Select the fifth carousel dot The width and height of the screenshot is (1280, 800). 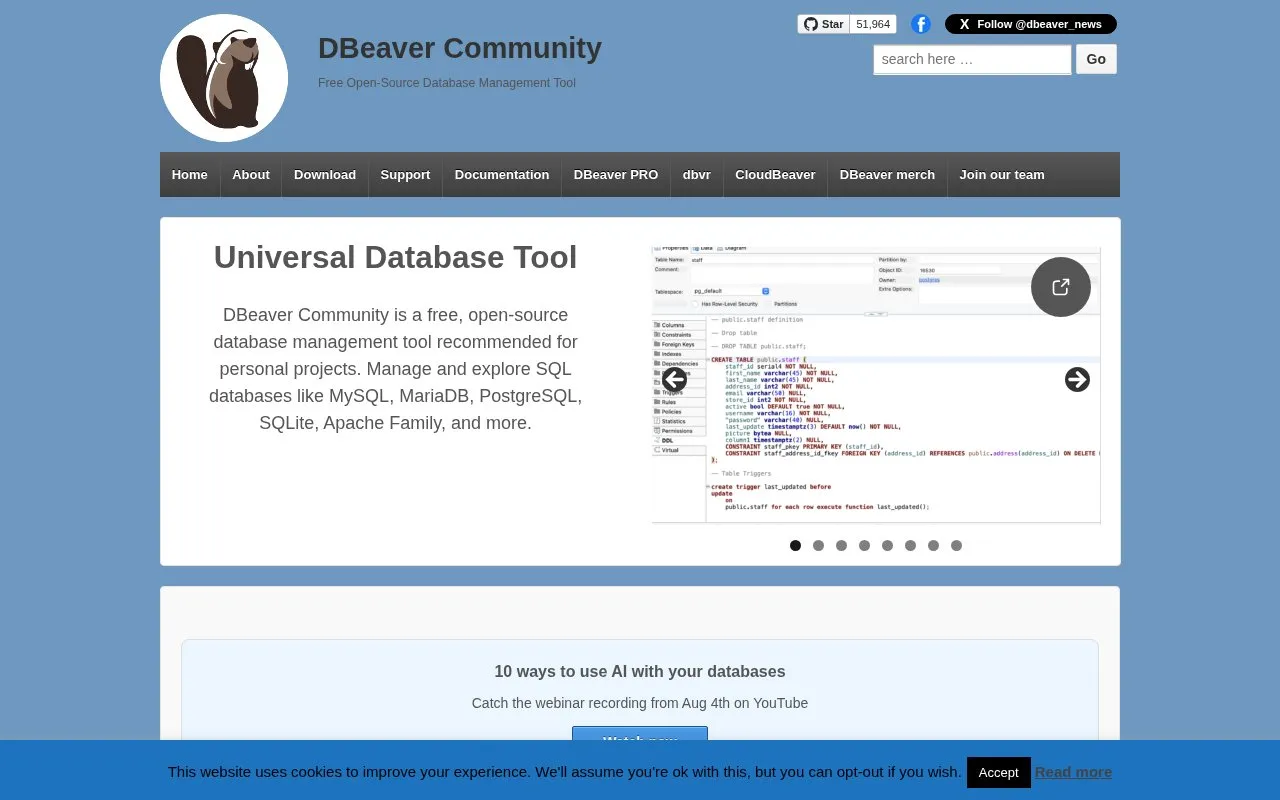click(x=888, y=546)
